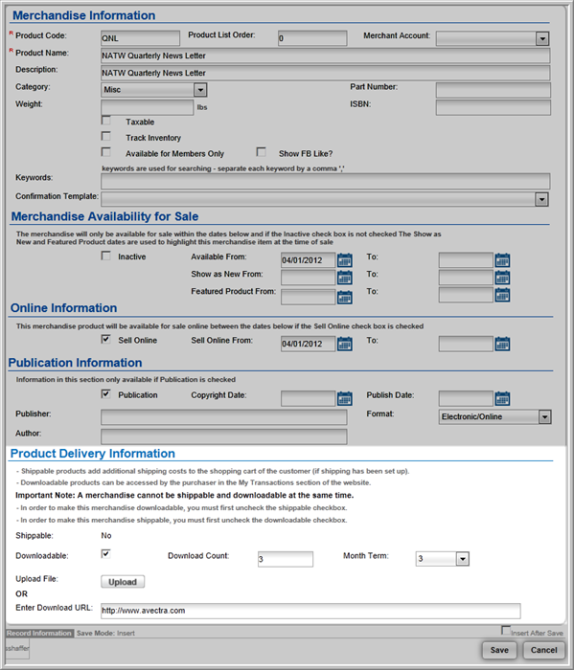The height and width of the screenshot is (670, 574).
Task: Click the Save button
Action: [499, 650]
